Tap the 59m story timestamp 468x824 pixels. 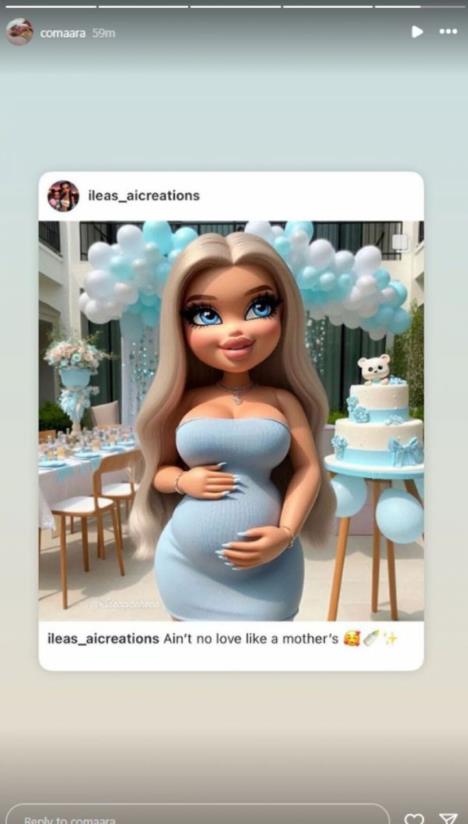(x=103, y=33)
